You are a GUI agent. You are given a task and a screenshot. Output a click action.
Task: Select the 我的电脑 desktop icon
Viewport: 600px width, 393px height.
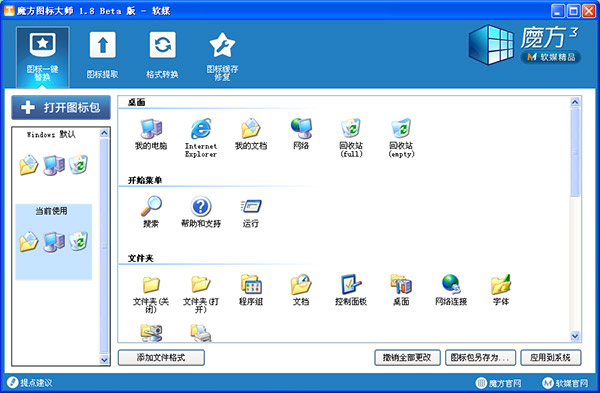point(151,134)
